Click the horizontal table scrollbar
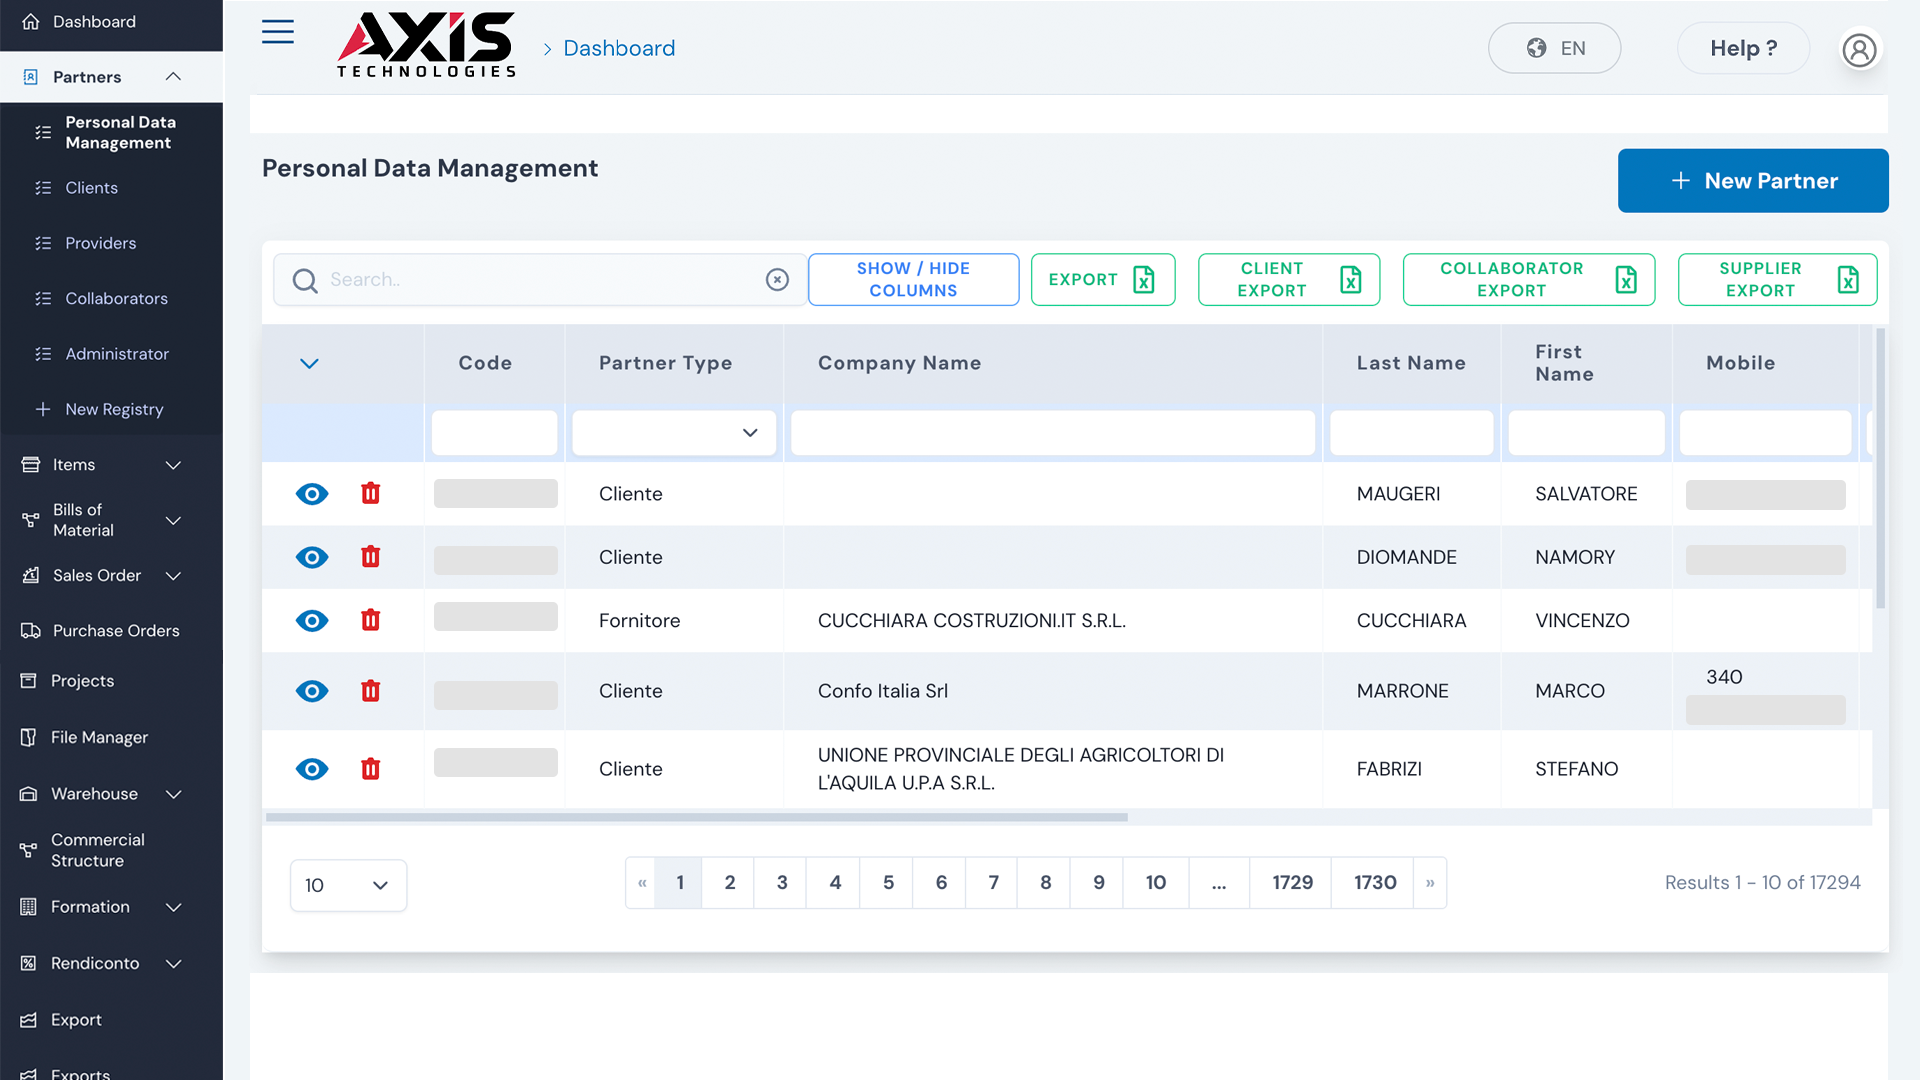 (x=696, y=817)
